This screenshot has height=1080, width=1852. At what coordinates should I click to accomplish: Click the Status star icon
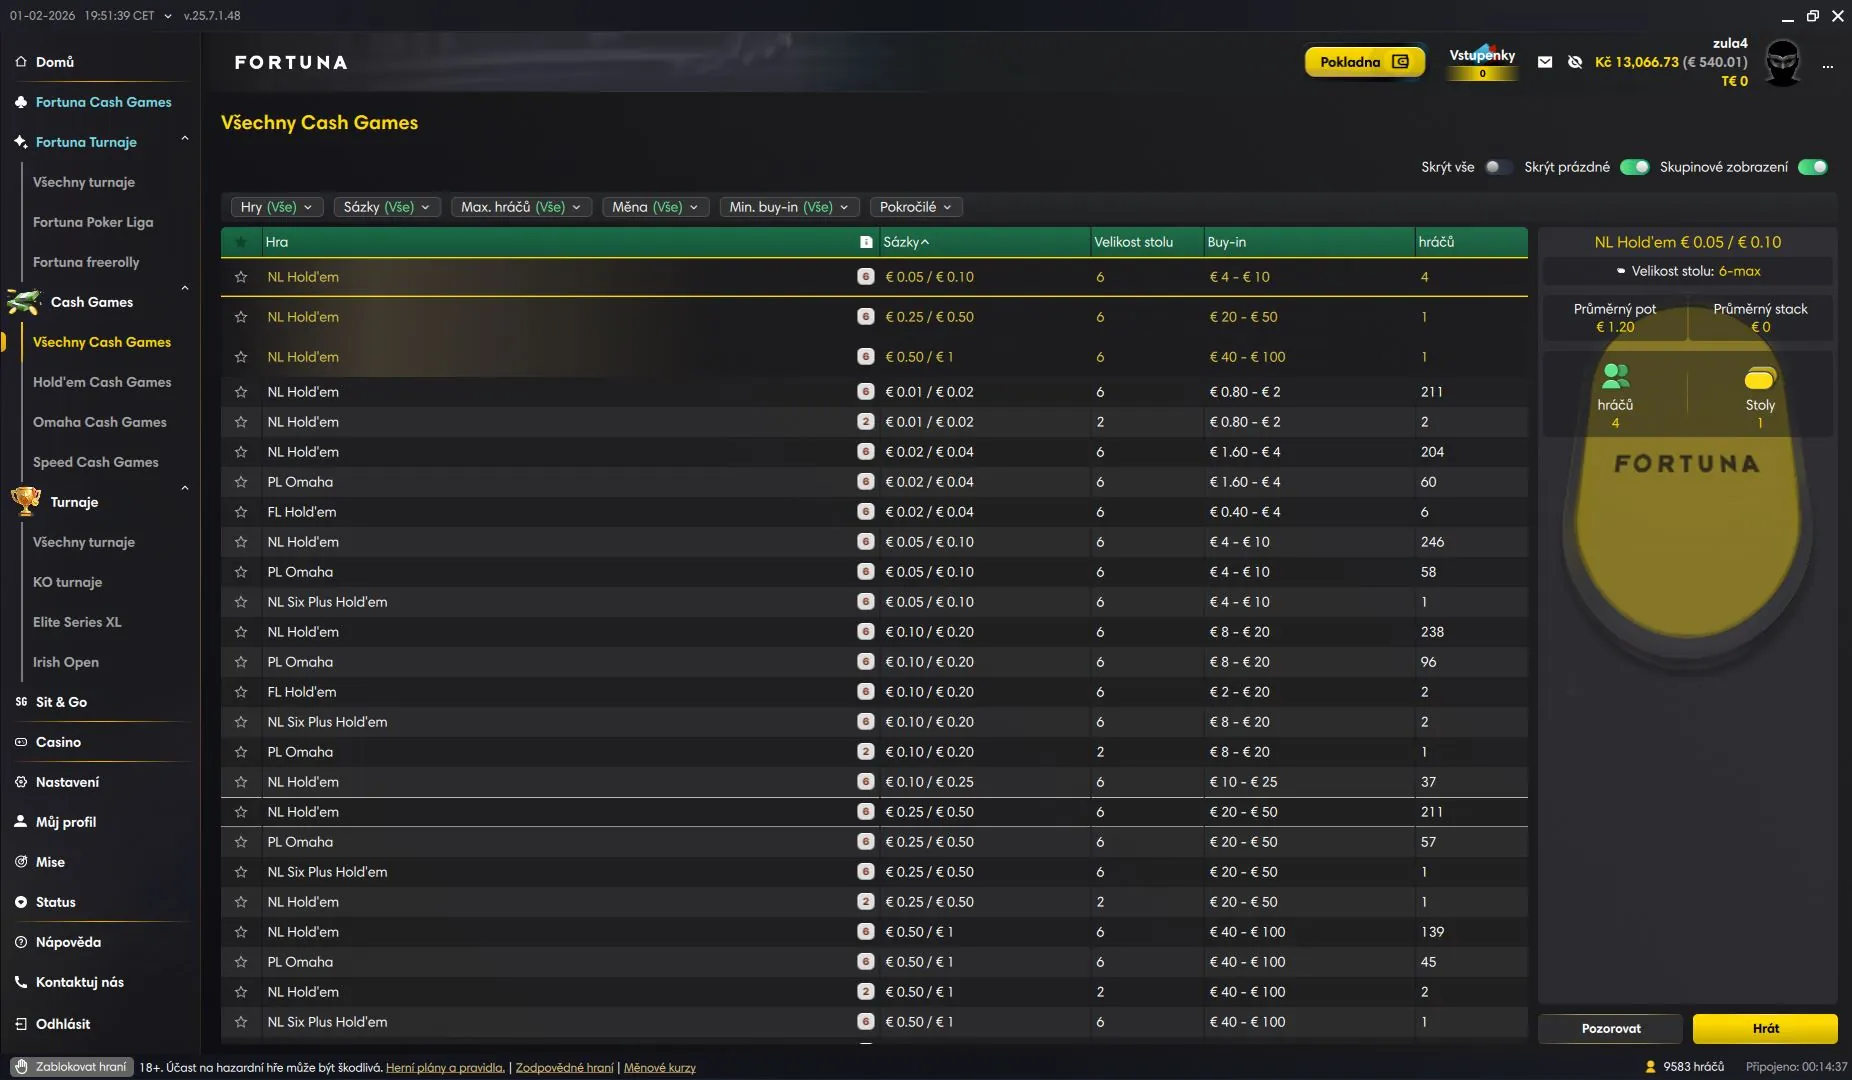click(21, 902)
